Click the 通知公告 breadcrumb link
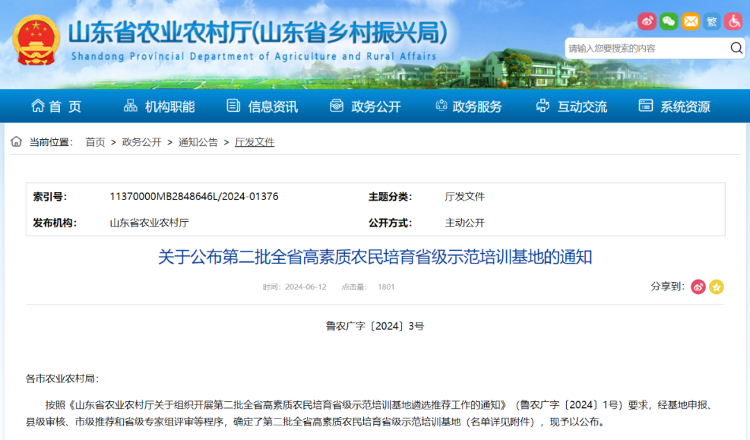750x440 pixels. click(198, 142)
